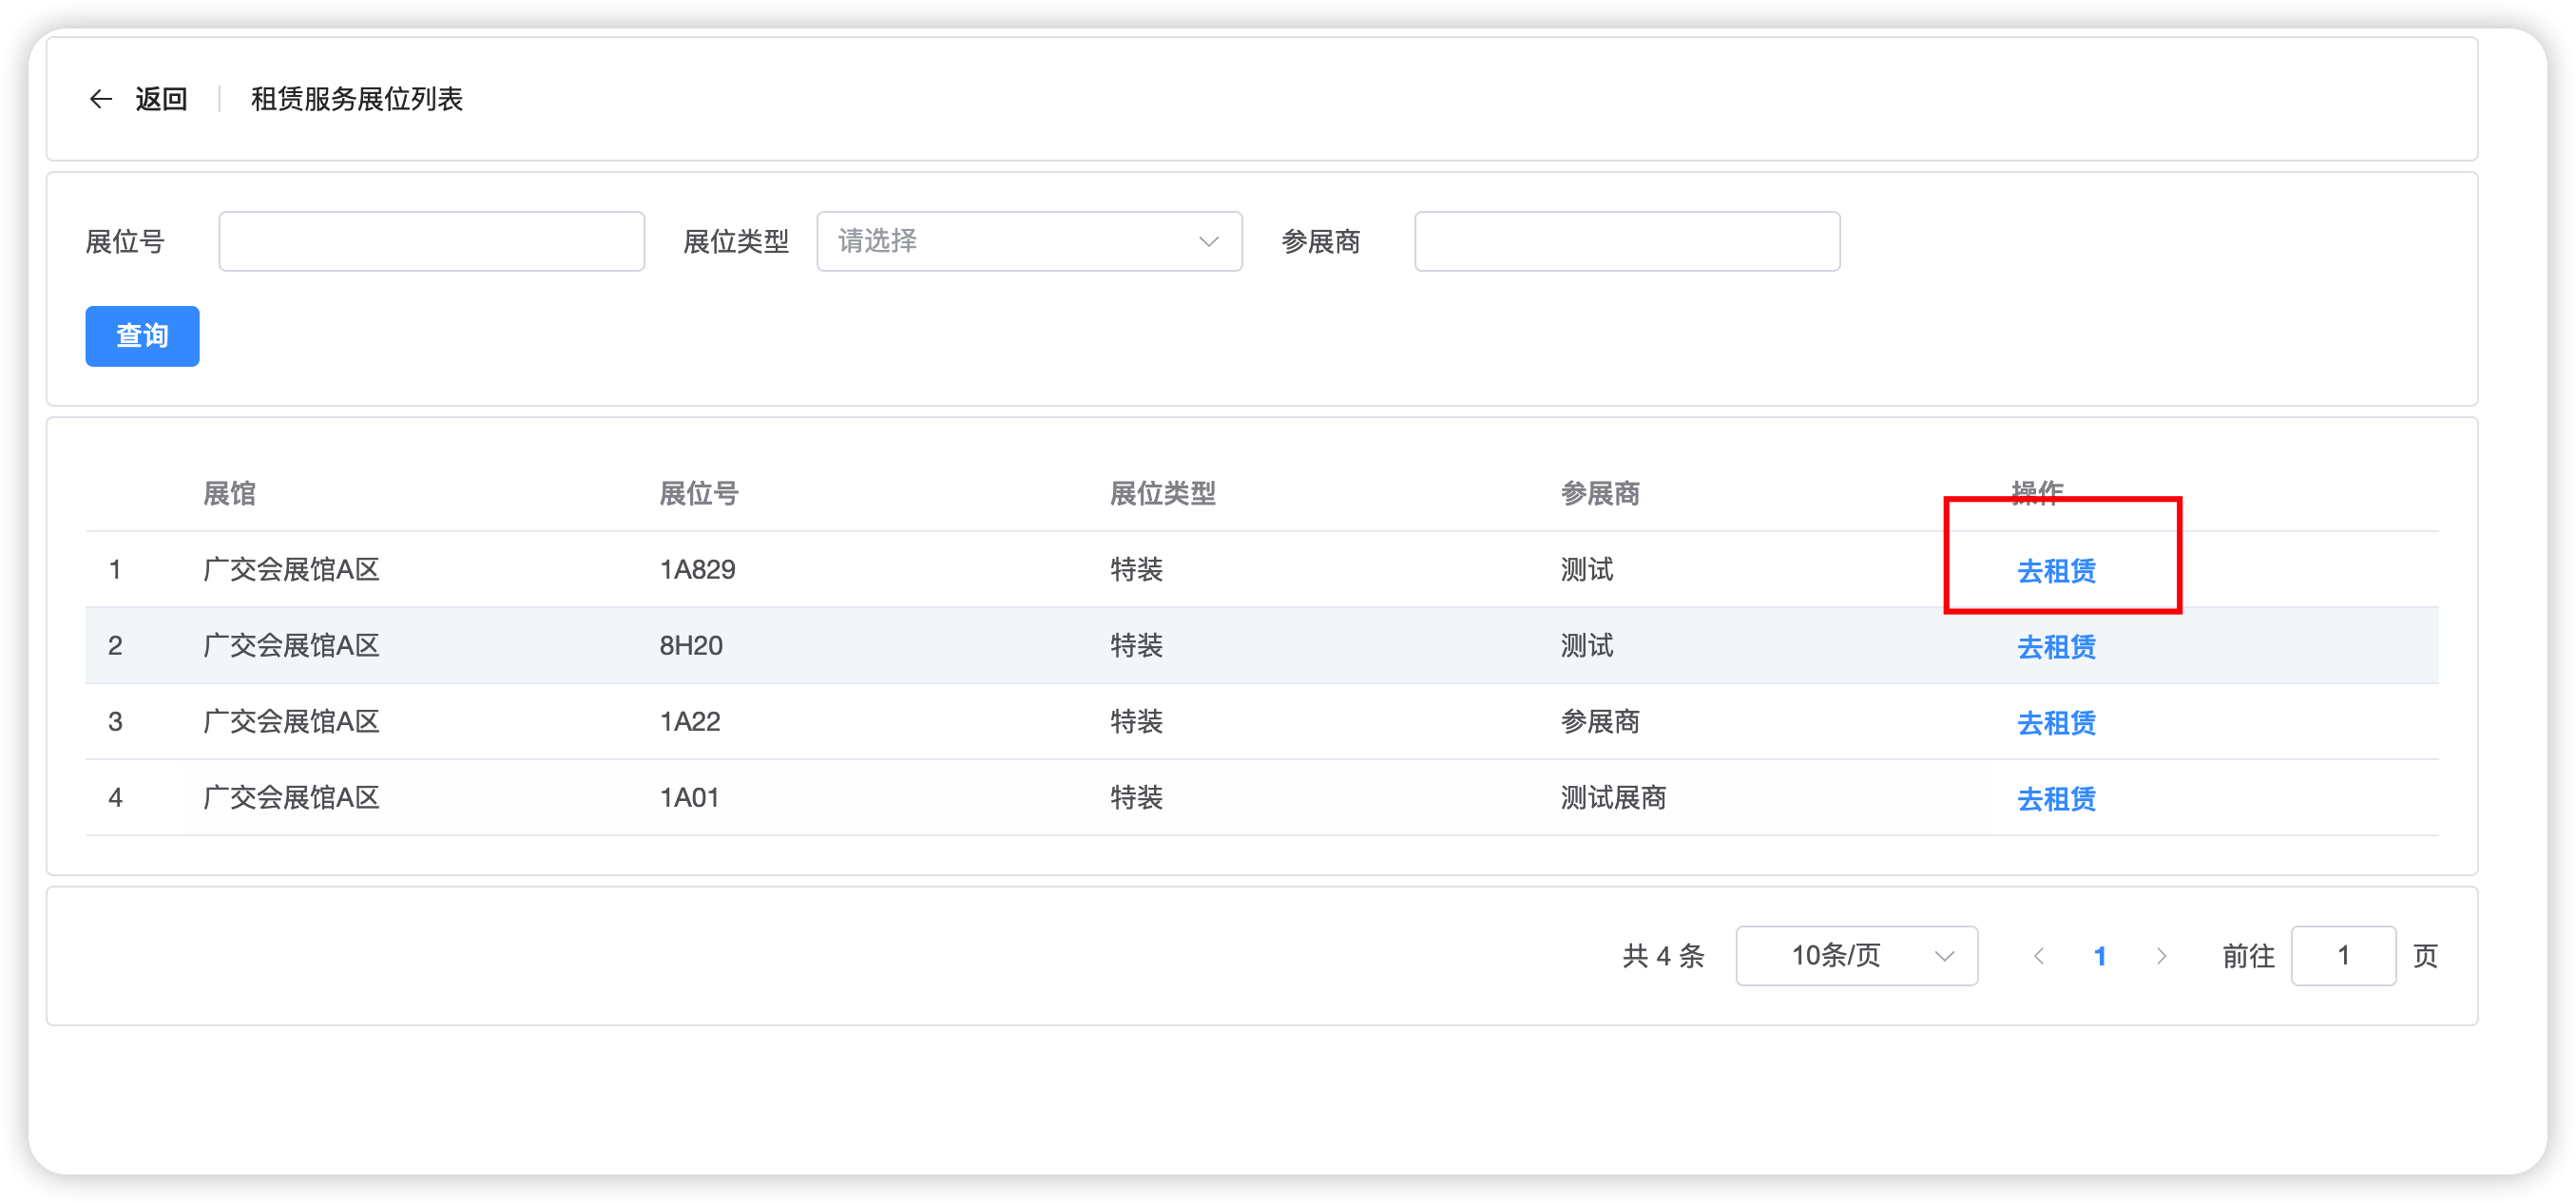Screen dimensions: 2576x1203
Task: Click page title 租赁服务展位列表
Action: (x=356, y=99)
